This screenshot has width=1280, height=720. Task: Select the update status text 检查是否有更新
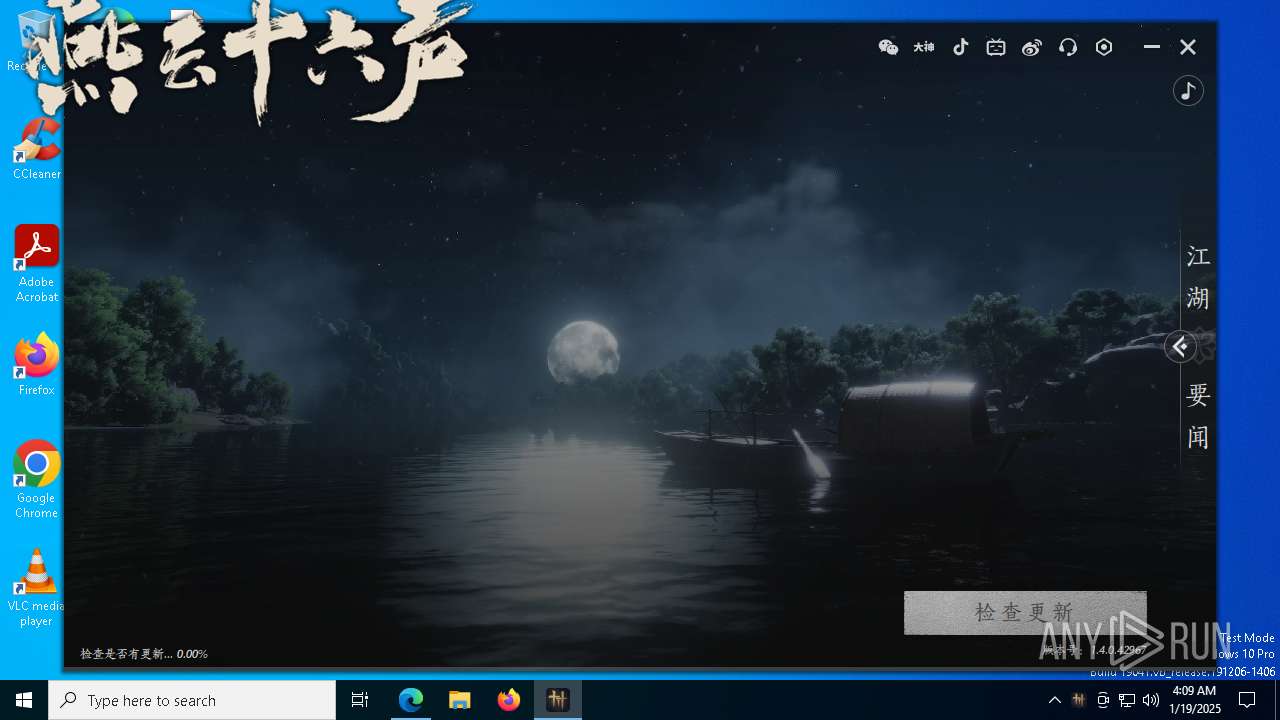tap(127, 654)
